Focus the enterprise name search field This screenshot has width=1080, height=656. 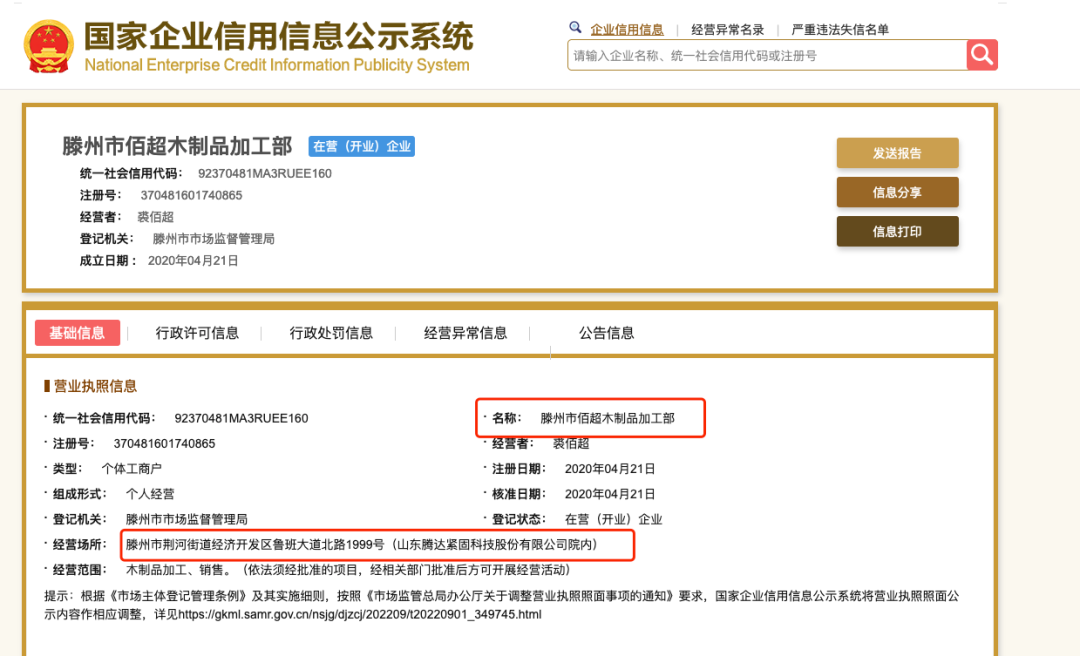coord(767,55)
